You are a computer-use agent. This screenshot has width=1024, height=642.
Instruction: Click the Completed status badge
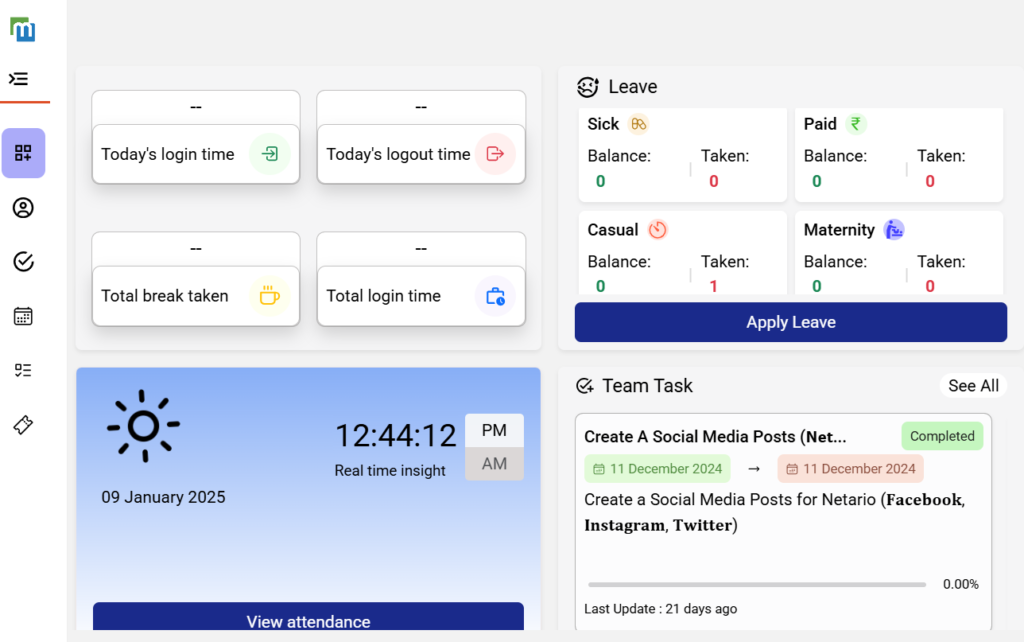942,436
